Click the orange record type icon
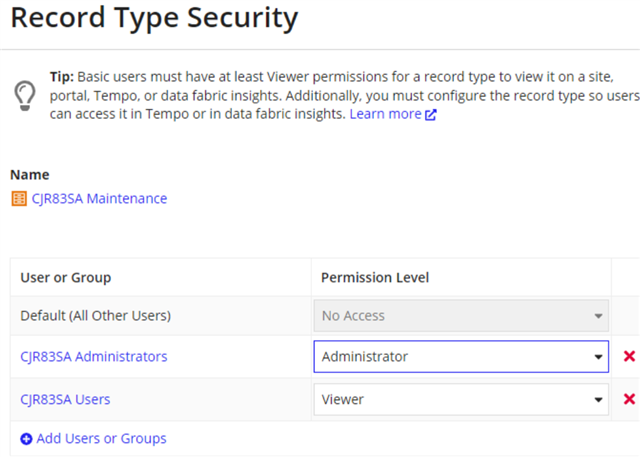 [19, 199]
